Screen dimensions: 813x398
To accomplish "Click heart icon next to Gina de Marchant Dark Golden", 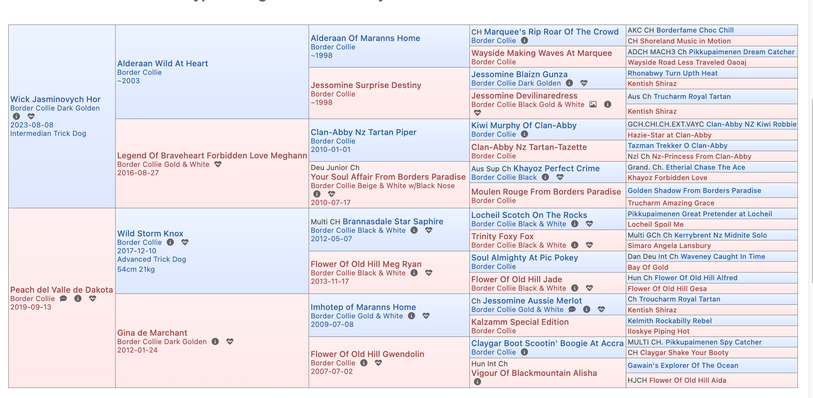I will pos(230,342).
